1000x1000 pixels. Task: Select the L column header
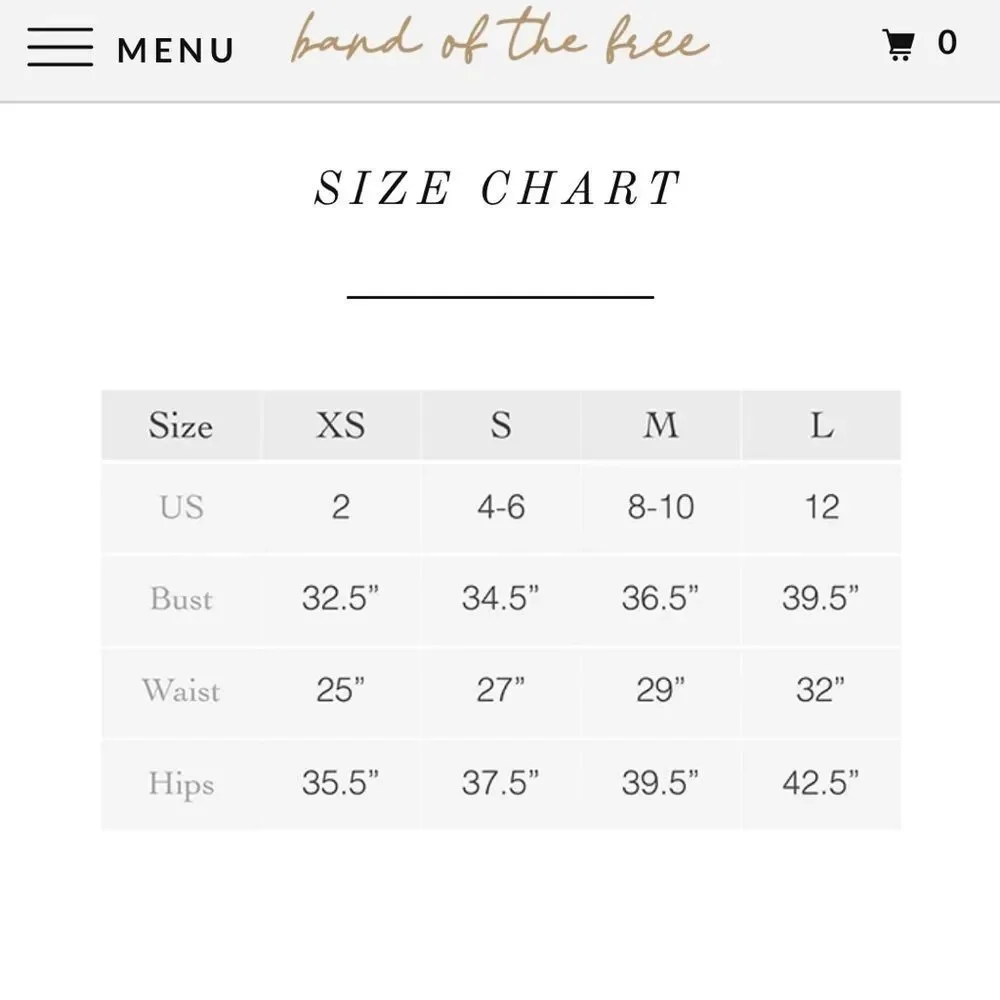click(821, 425)
